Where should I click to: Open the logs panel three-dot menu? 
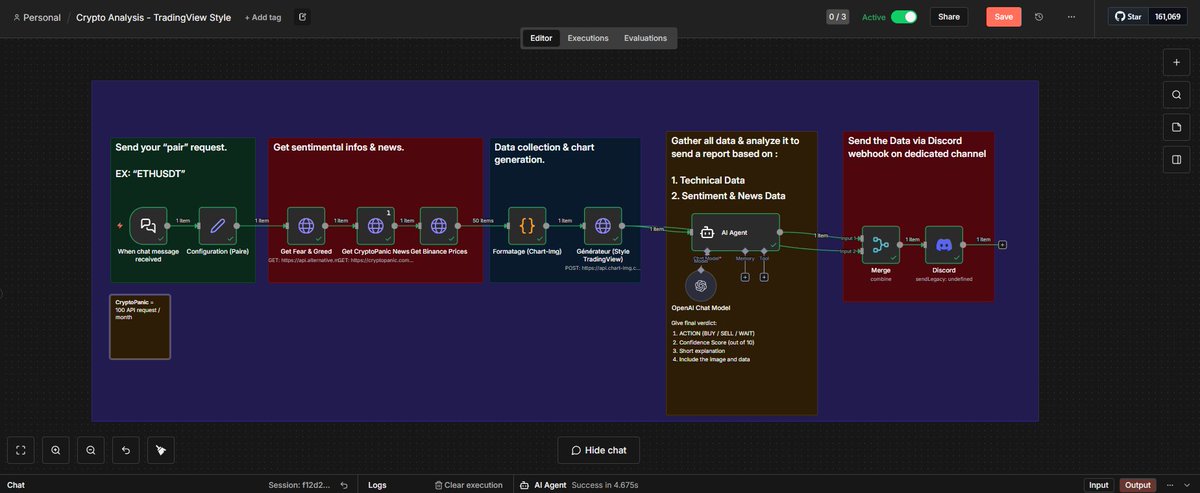point(1170,485)
